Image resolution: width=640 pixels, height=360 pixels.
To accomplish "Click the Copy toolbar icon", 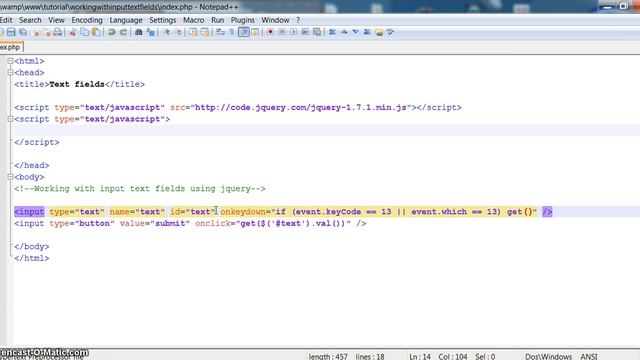I will (84, 32).
